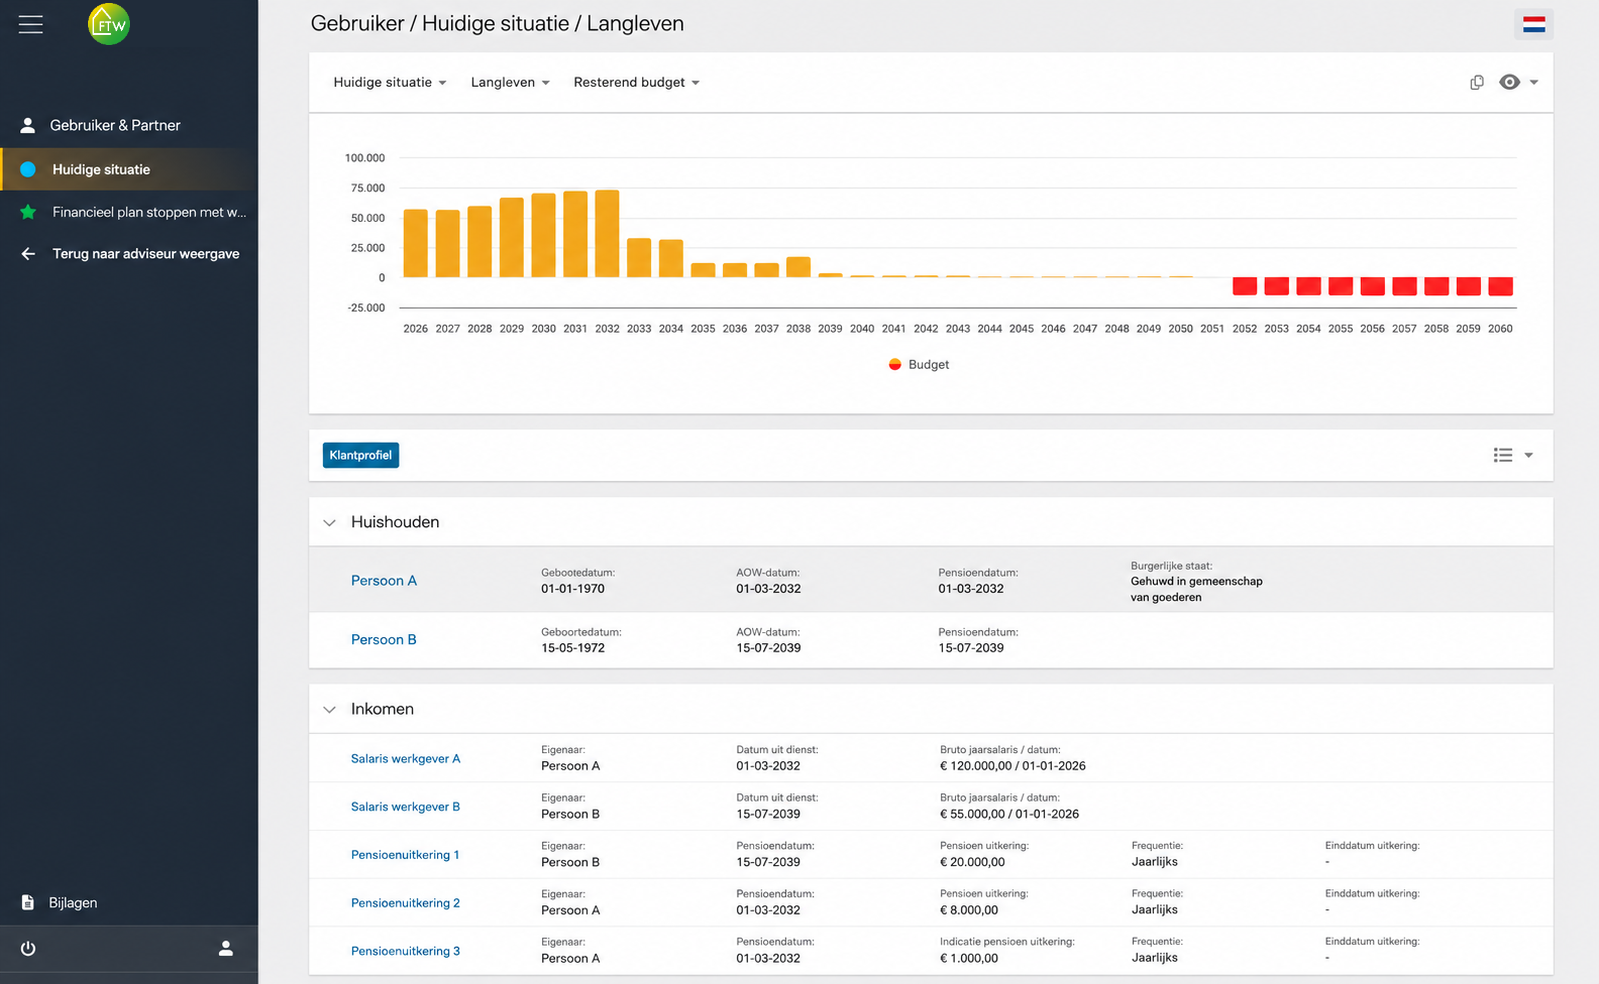1599x984 pixels.
Task: Click the 2052 red bar in chart
Action: point(1245,286)
